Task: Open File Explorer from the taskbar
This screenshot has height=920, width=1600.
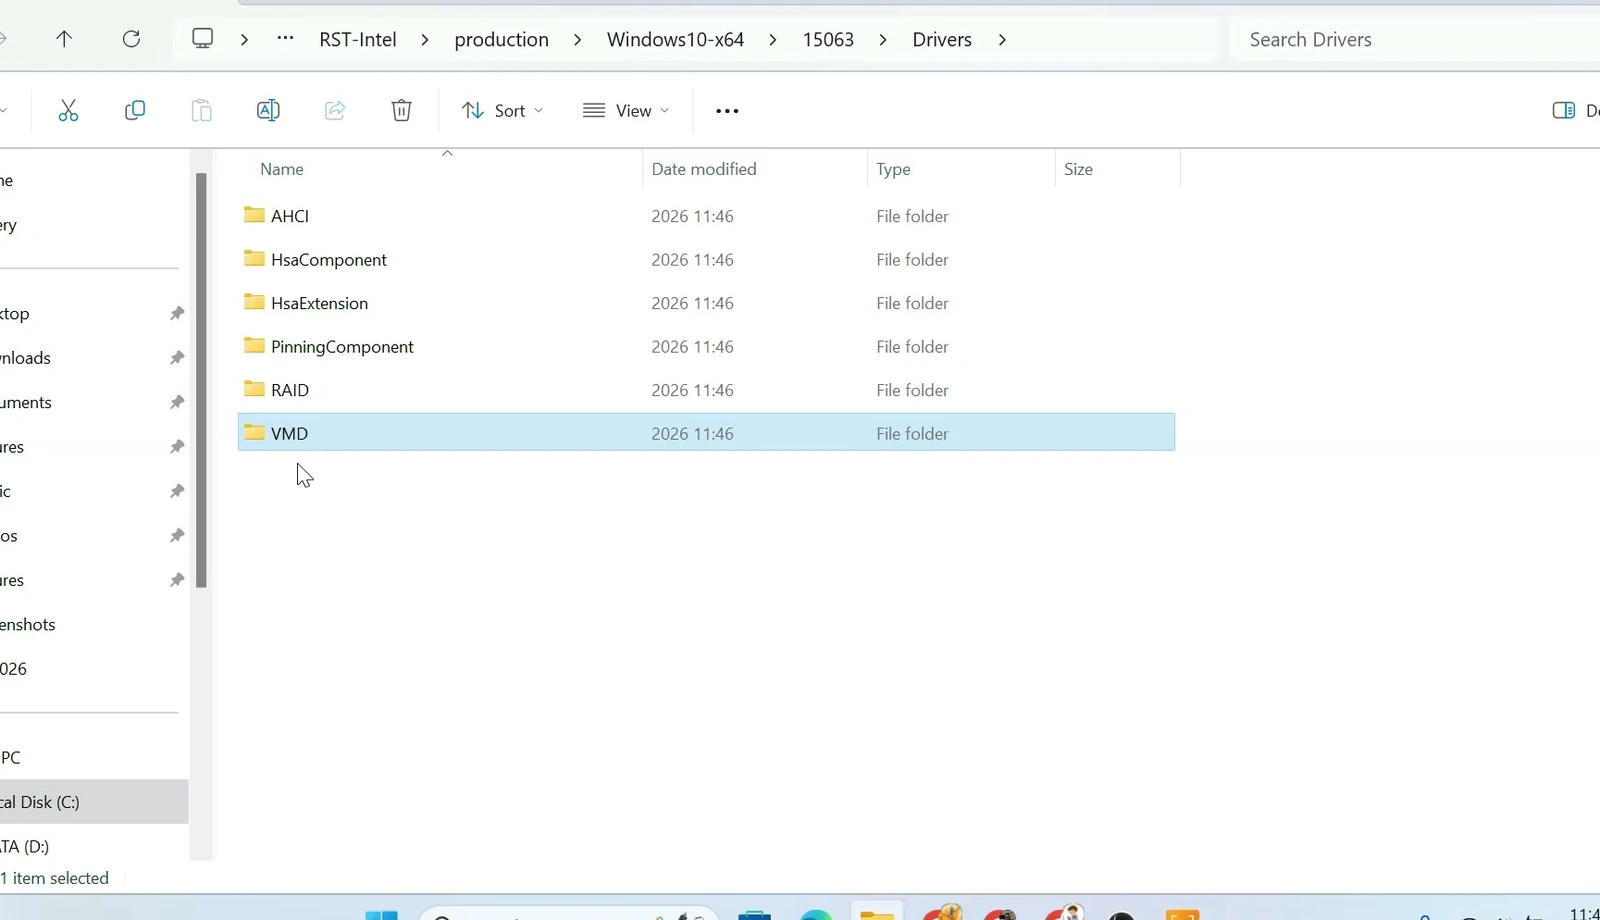Action: [877, 913]
